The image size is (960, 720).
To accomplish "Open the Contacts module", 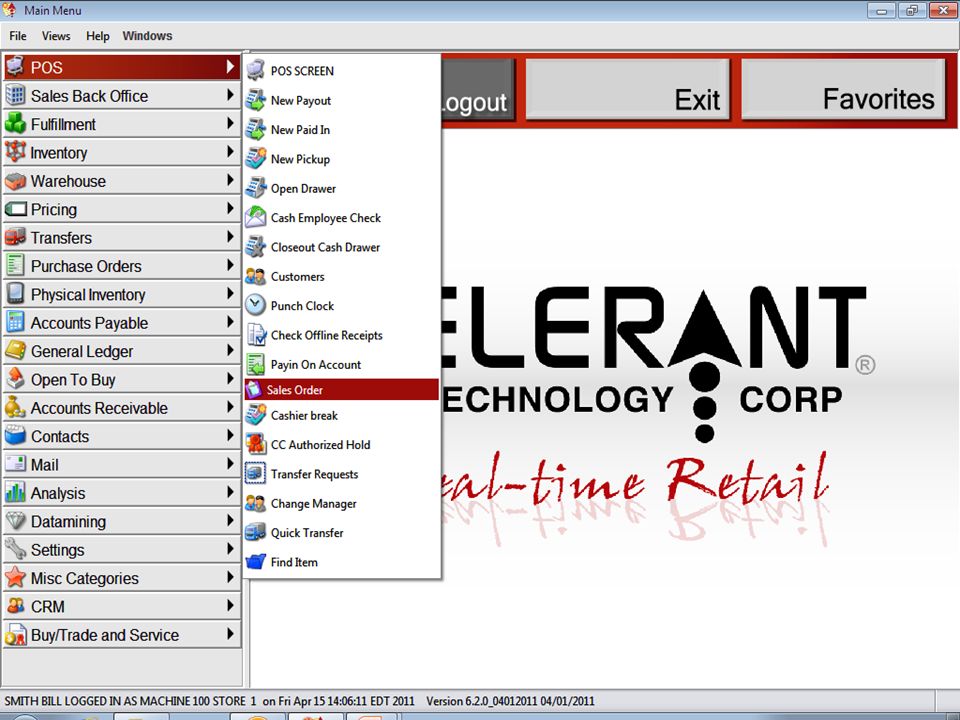I will (x=121, y=436).
